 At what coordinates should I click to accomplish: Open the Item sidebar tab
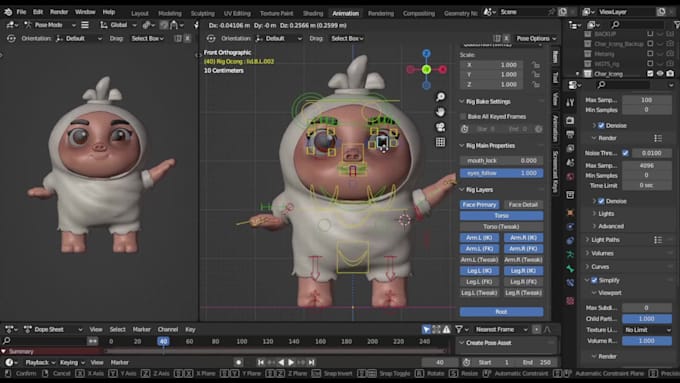click(x=555, y=56)
